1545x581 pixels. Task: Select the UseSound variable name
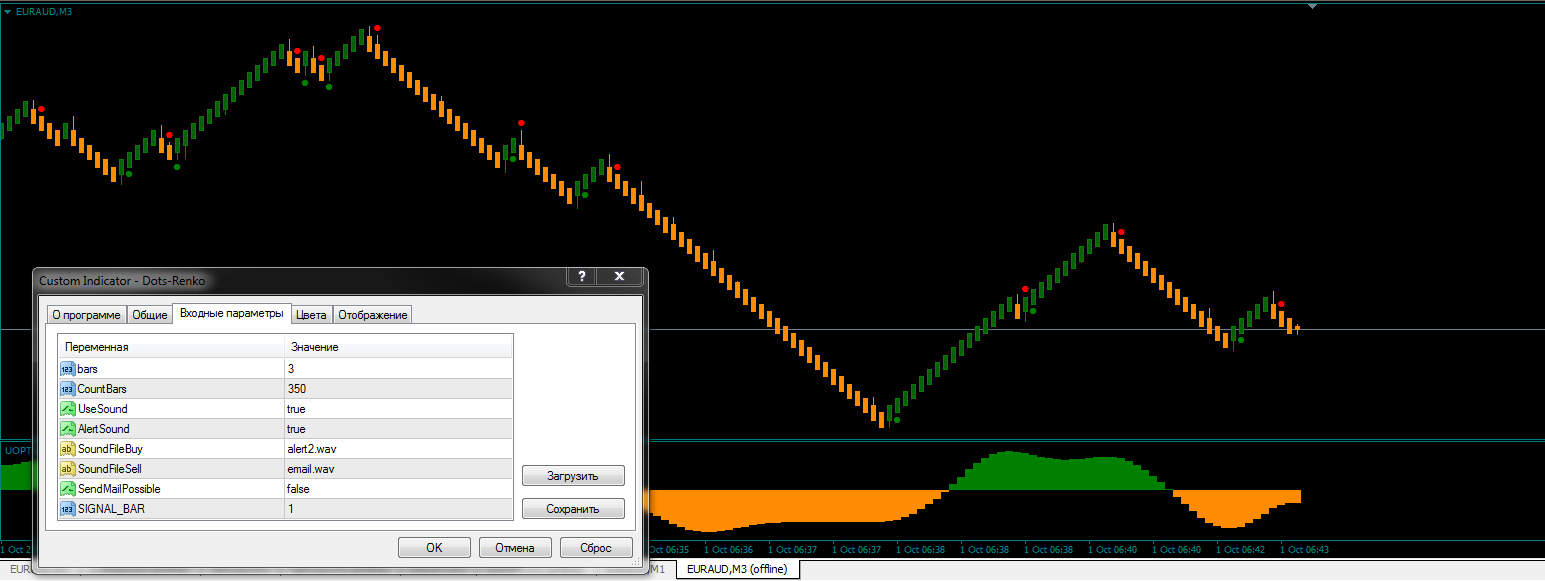pyautogui.click(x=103, y=409)
